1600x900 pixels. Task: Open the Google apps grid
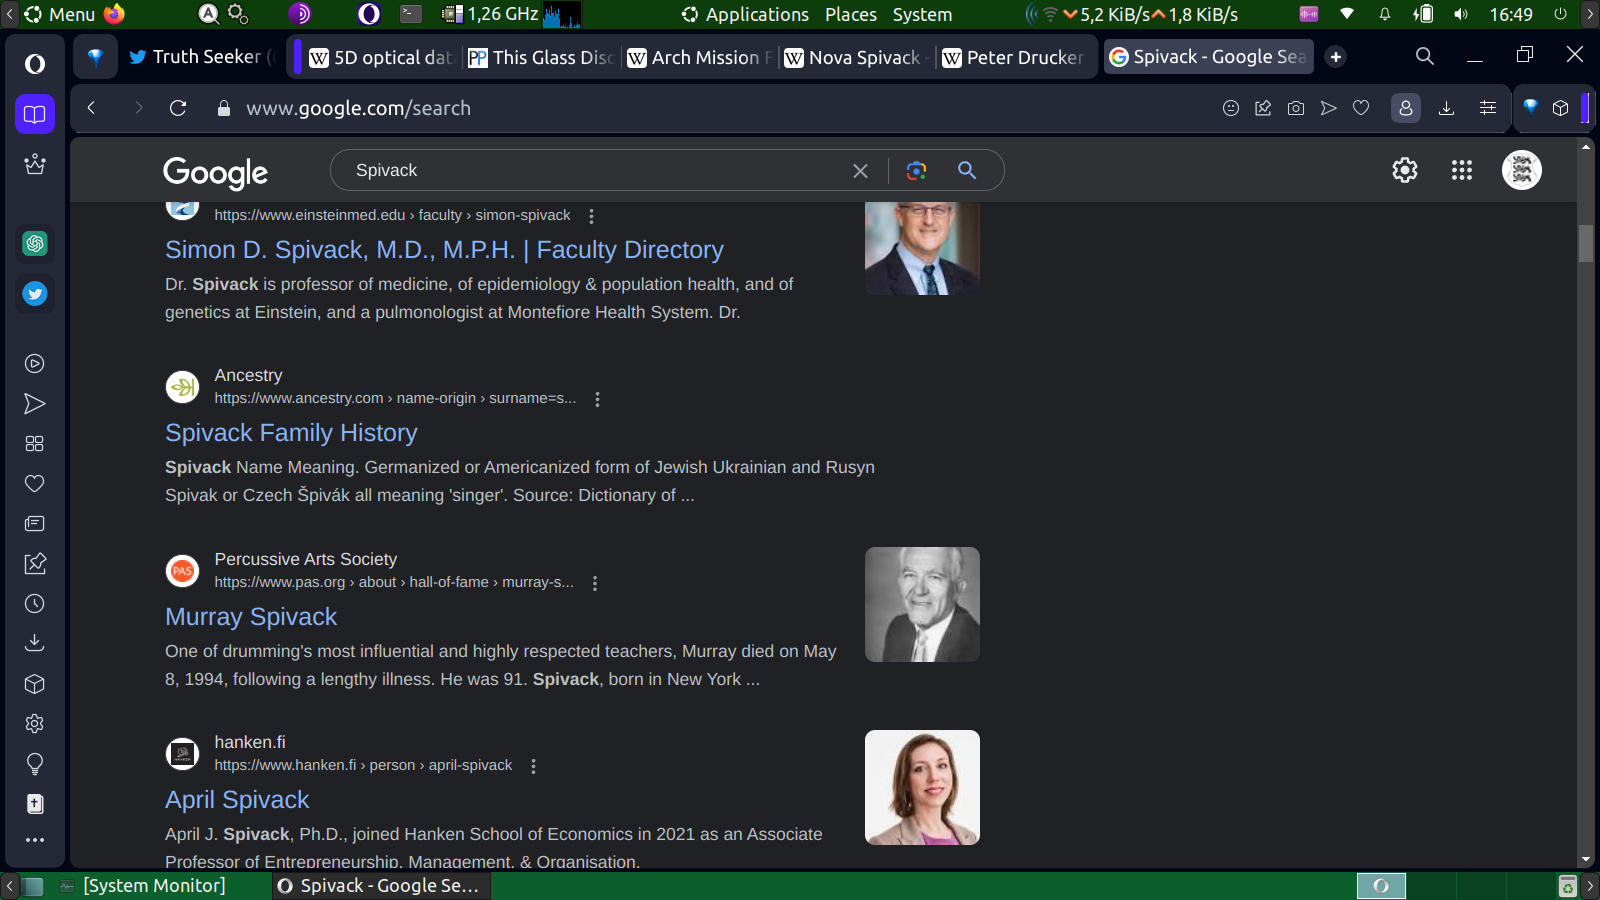pos(1462,171)
